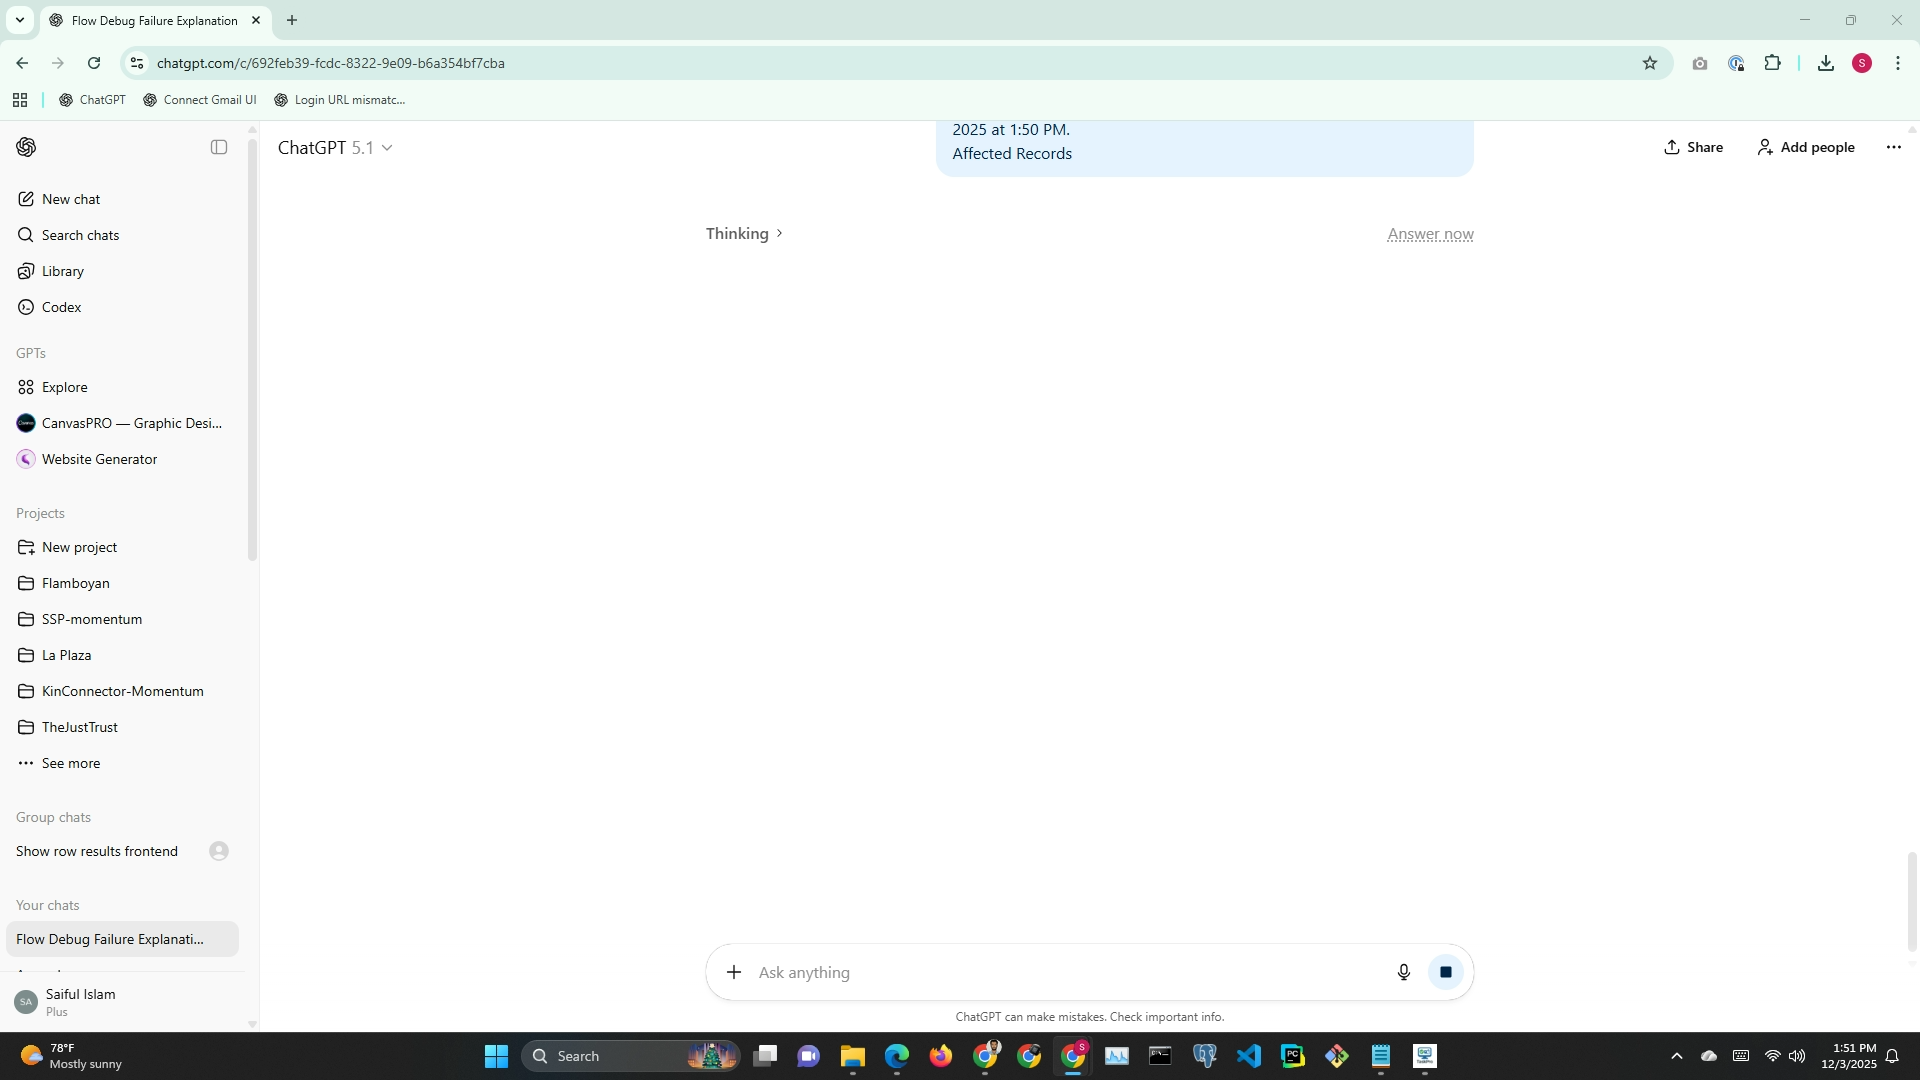Click the Answer now link
Viewport: 1920px width, 1080px height.
tap(1430, 234)
